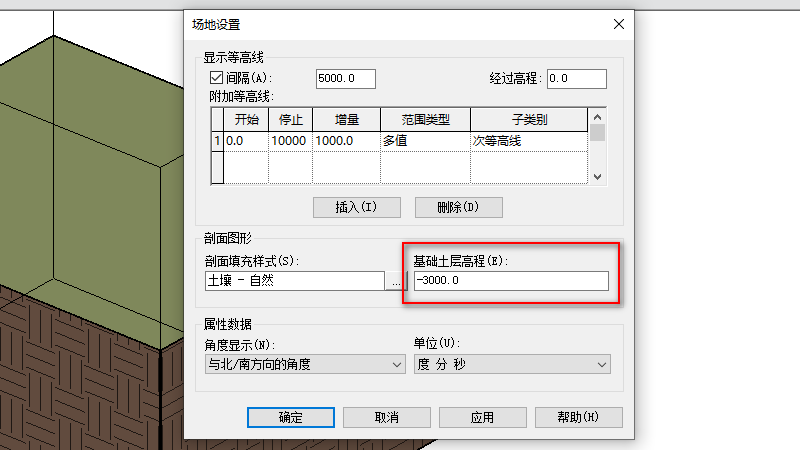Select the 开始 column header
Image resolution: width=800 pixels, height=450 pixels.
point(246,120)
